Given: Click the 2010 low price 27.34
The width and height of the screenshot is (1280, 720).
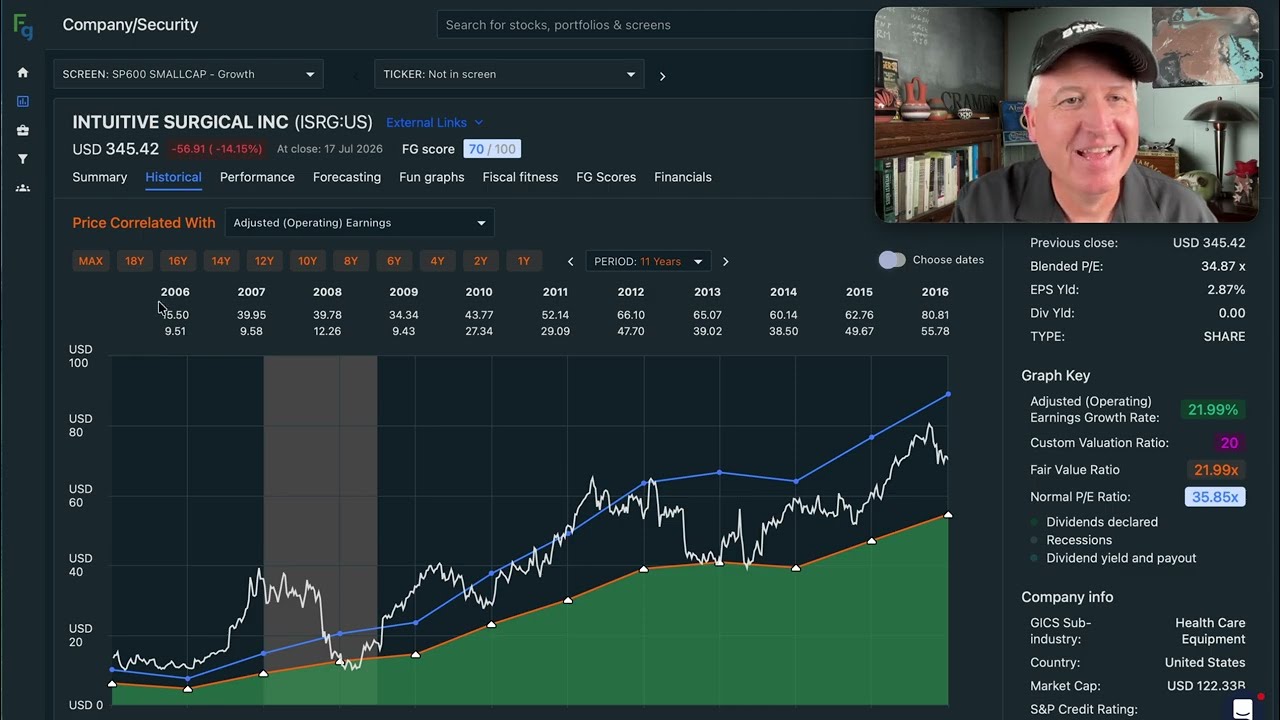Looking at the screenshot, I should pyautogui.click(x=479, y=331).
